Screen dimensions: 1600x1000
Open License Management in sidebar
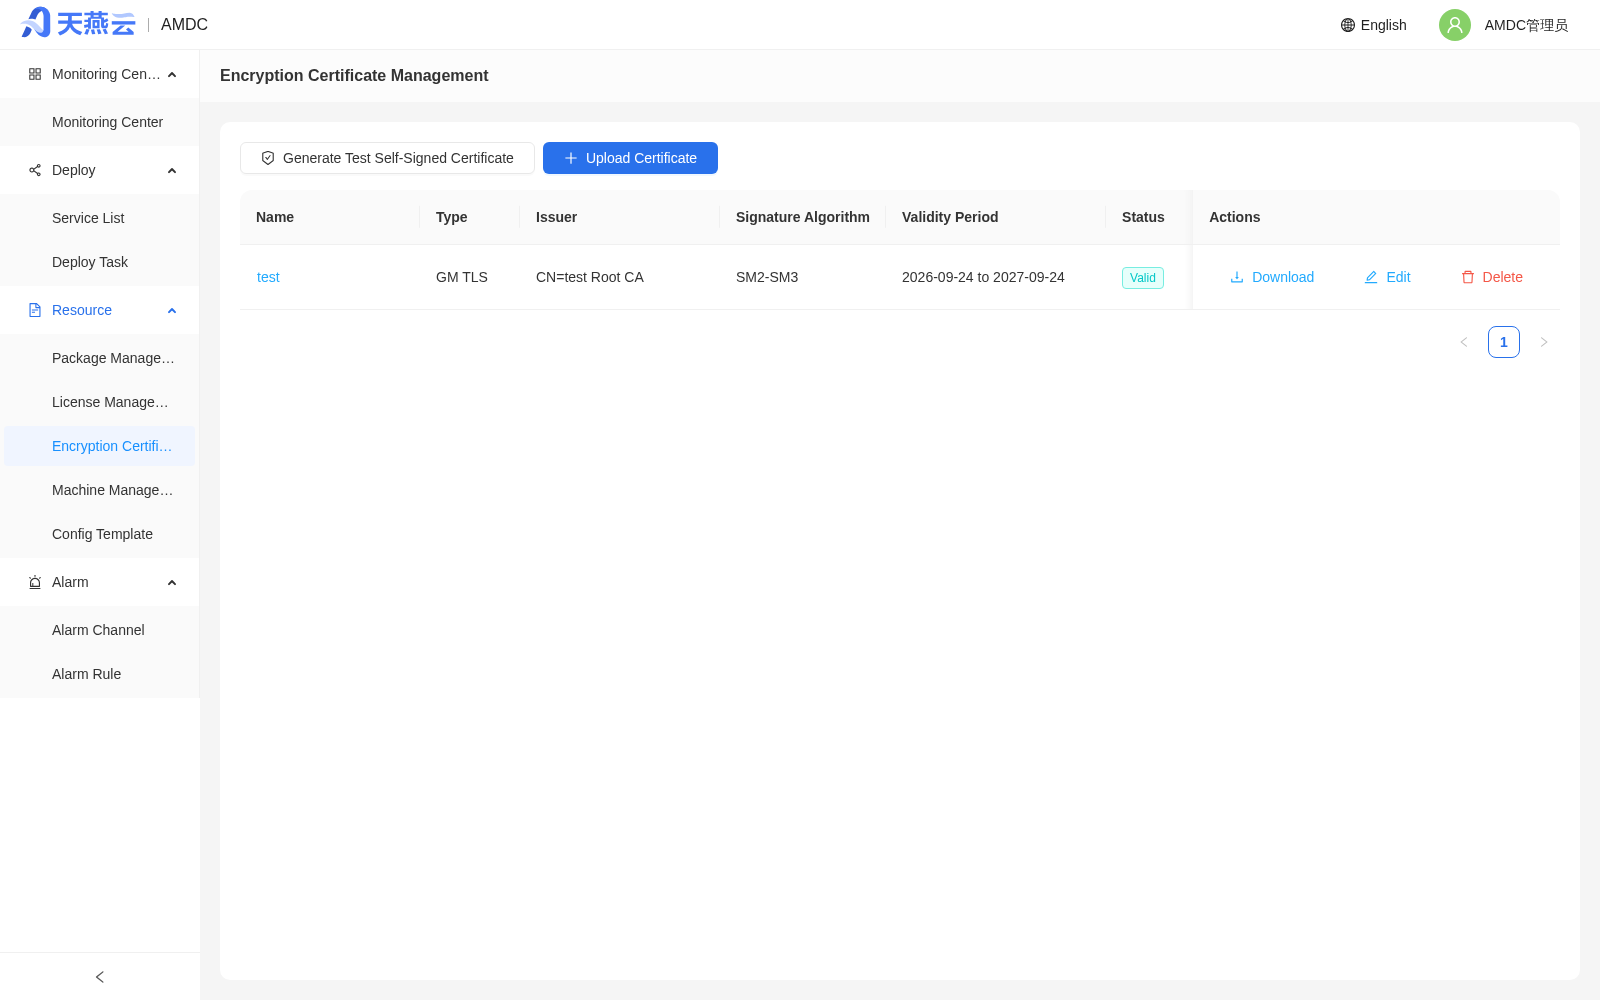100,402
